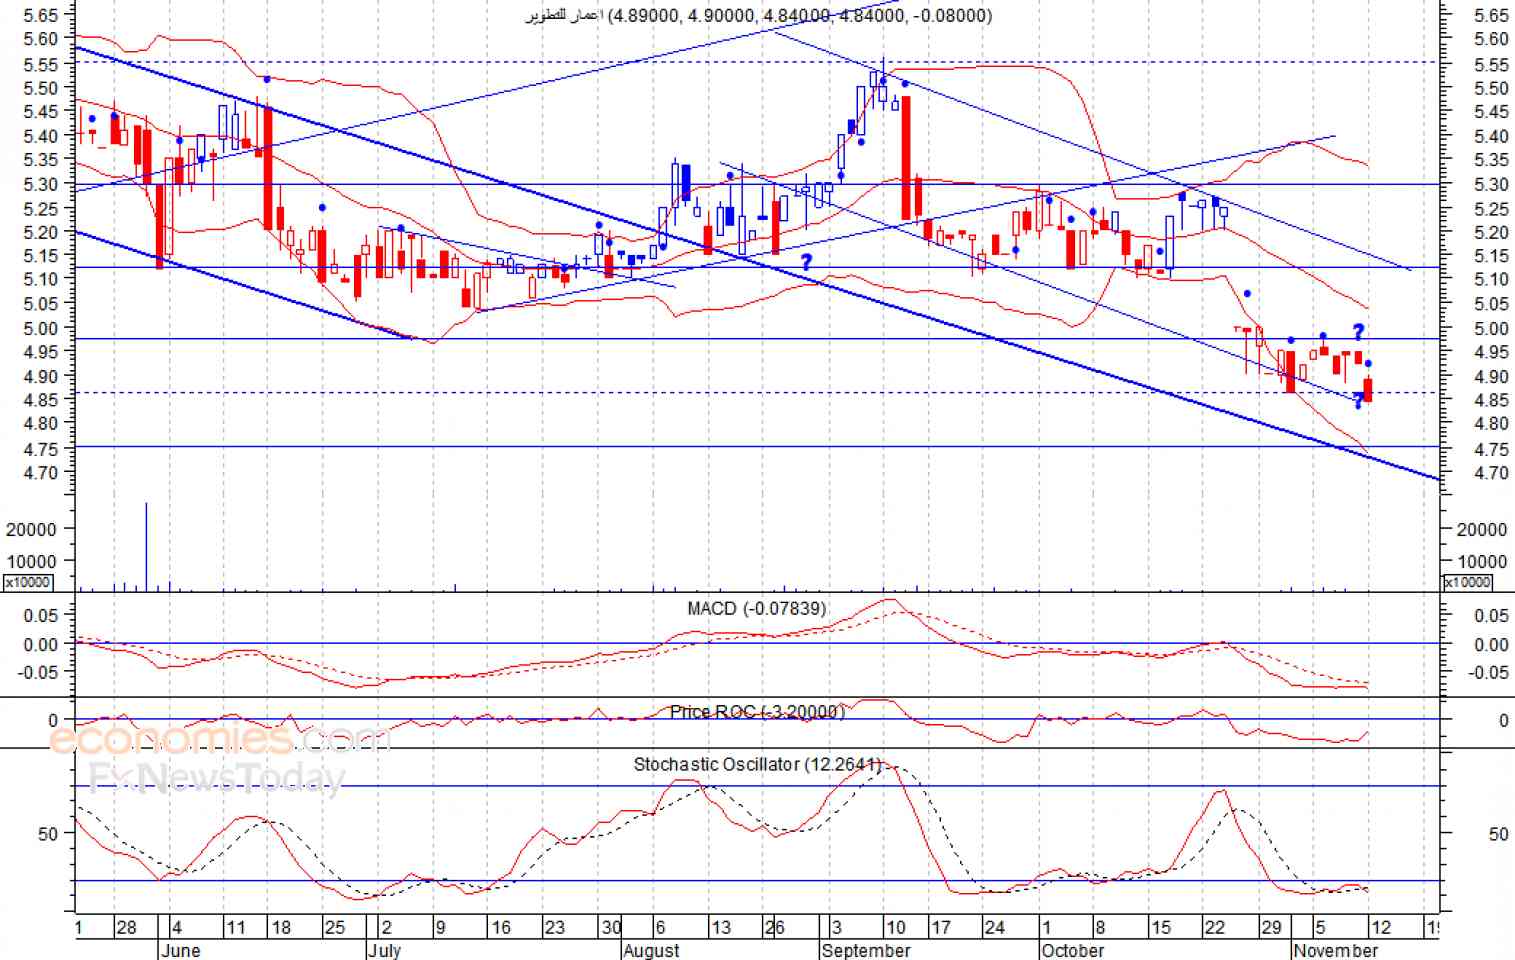Click the MACD (-0.07839) indicator label

(757, 609)
